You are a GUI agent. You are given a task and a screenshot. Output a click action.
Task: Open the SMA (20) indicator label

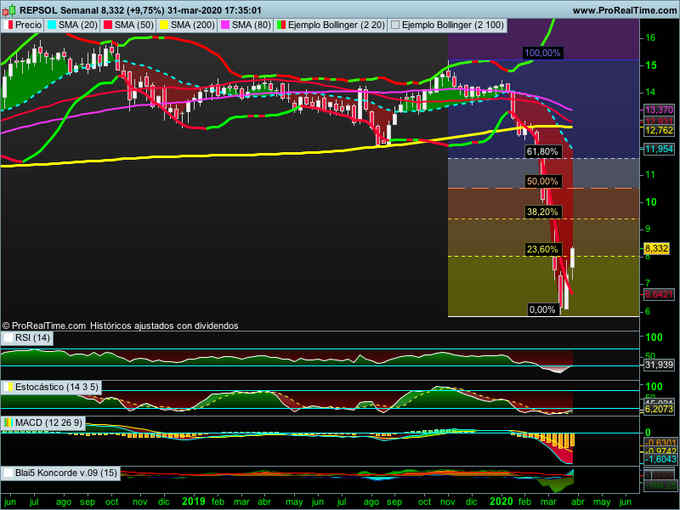[72, 25]
